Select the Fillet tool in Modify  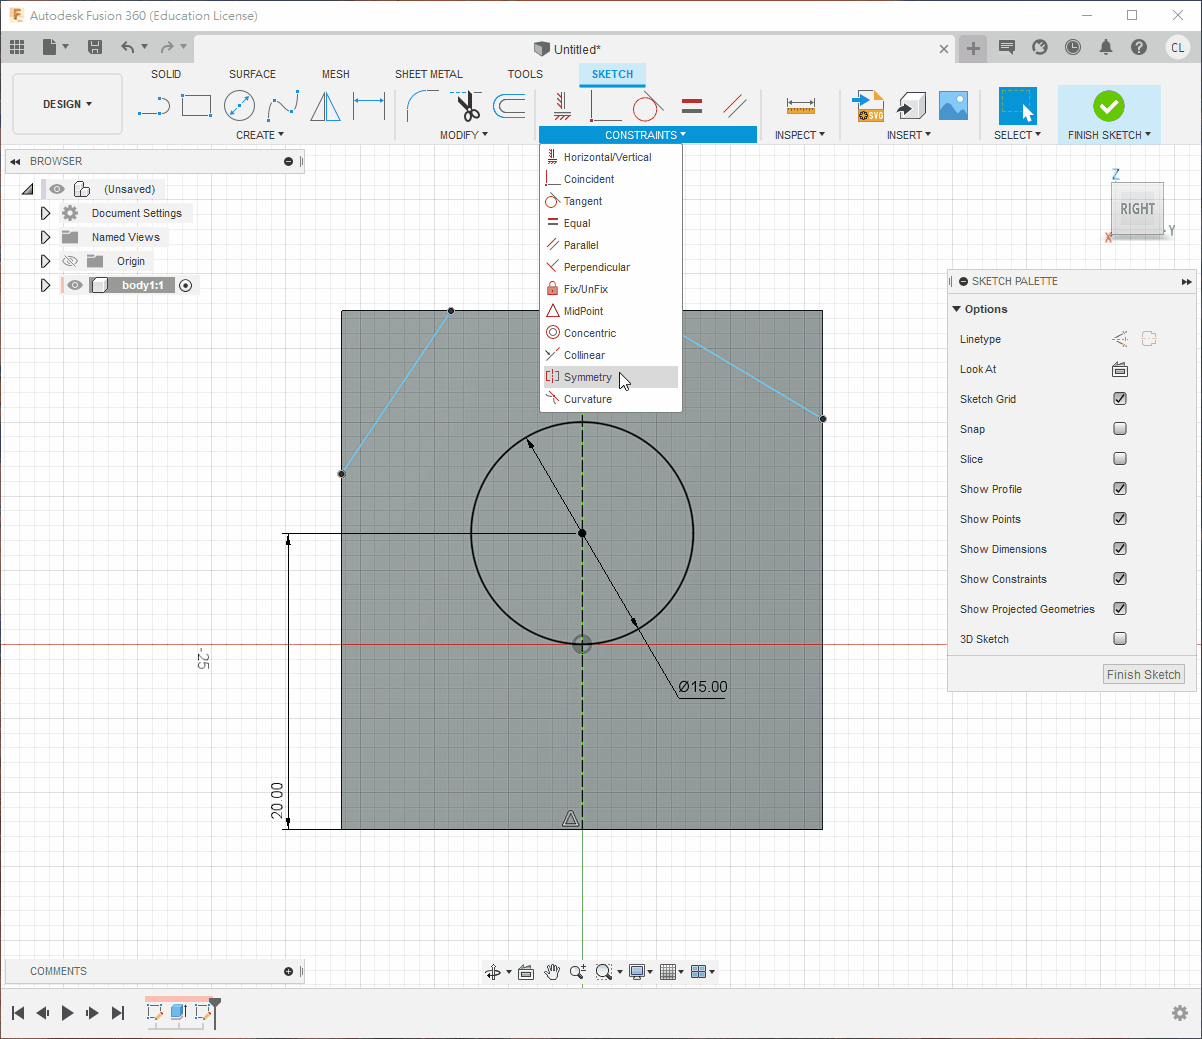(x=422, y=106)
